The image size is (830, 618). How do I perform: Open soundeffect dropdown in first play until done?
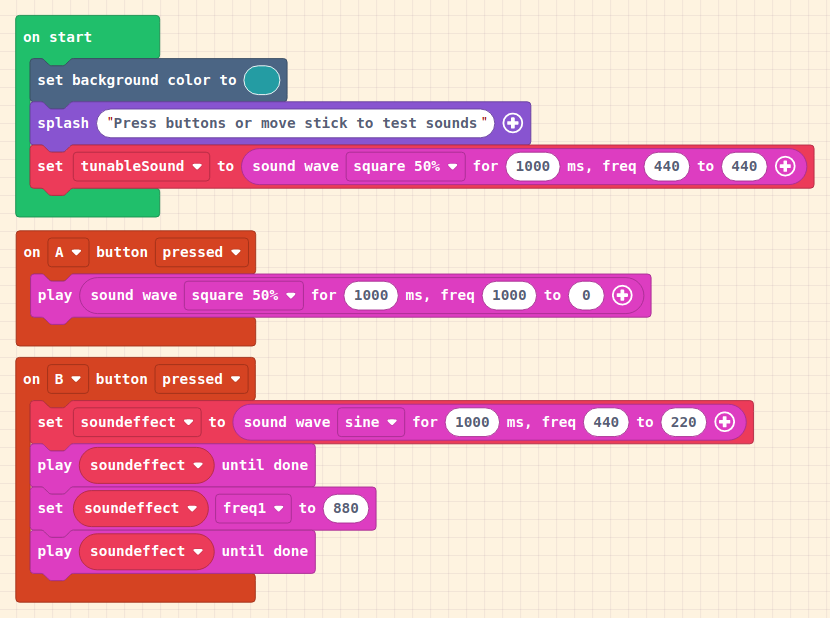pyautogui.click(x=147, y=465)
